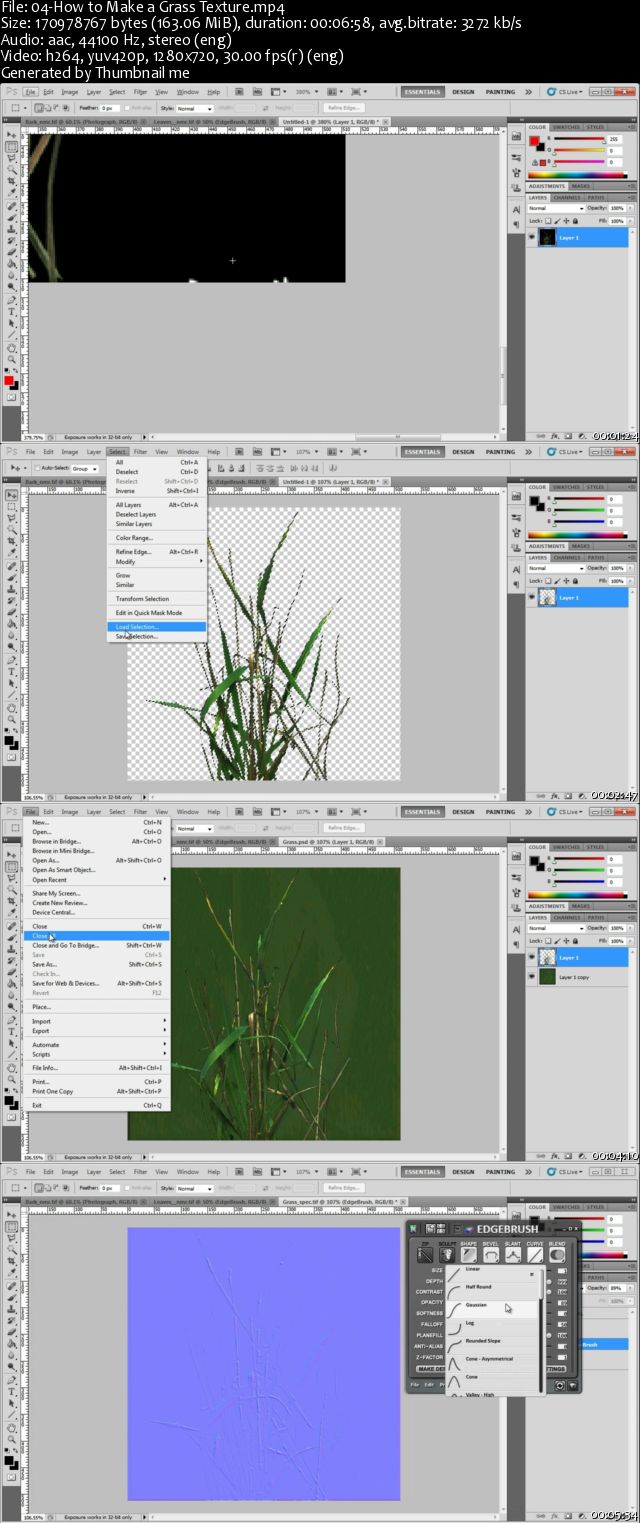Click DESIGN workspace button in Select-menu frame
This screenshot has height=1523, width=640.
(x=463, y=451)
